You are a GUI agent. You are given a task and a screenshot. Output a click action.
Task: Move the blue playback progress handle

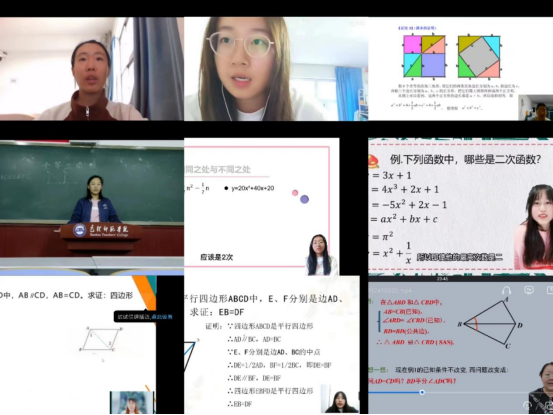(x=422, y=392)
